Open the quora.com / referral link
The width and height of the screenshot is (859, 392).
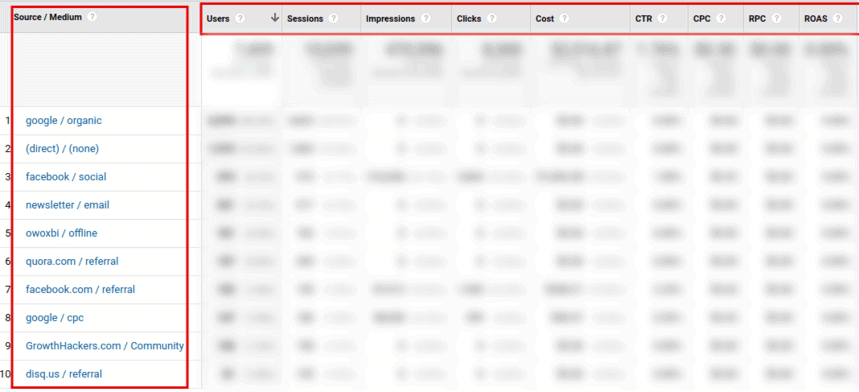pyautogui.click(x=72, y=261)
